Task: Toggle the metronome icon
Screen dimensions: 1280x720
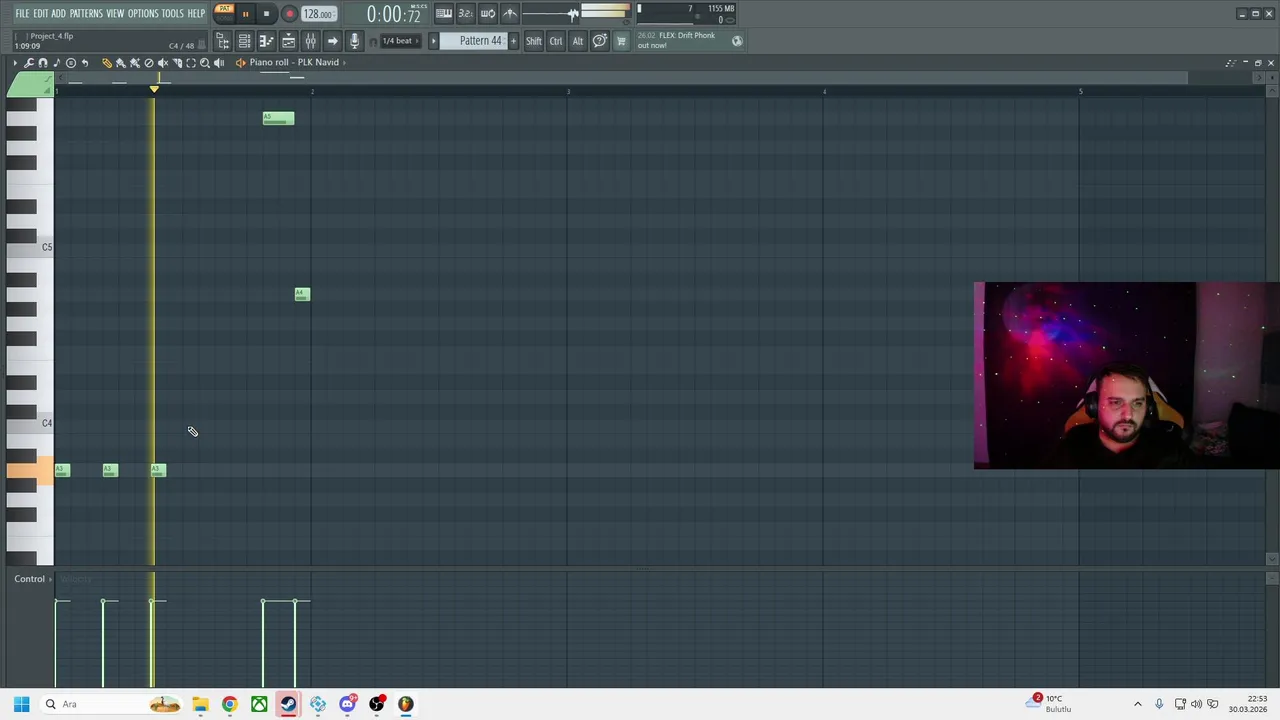Action: pyautogui.click(x=510, y=13)
